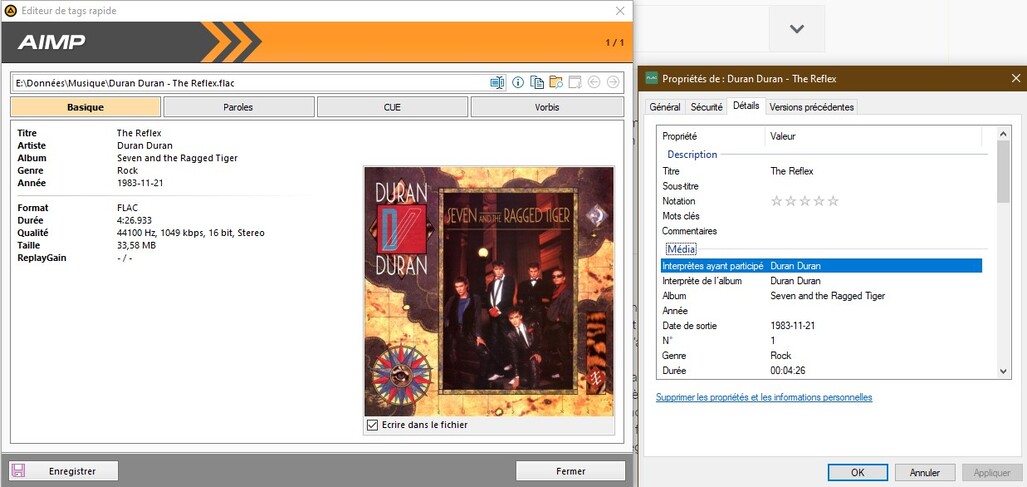Set Notation to fifth star

click(x=833, y=201)
